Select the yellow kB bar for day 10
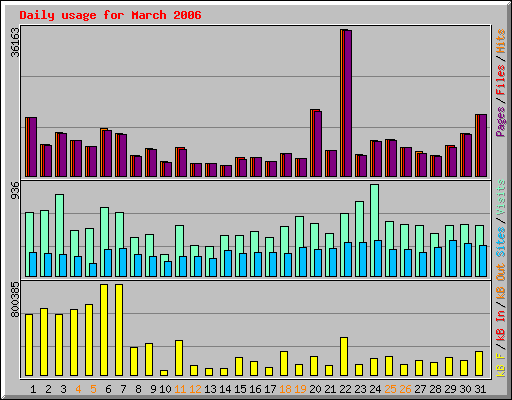512x400 pixels. click(164, 373)
